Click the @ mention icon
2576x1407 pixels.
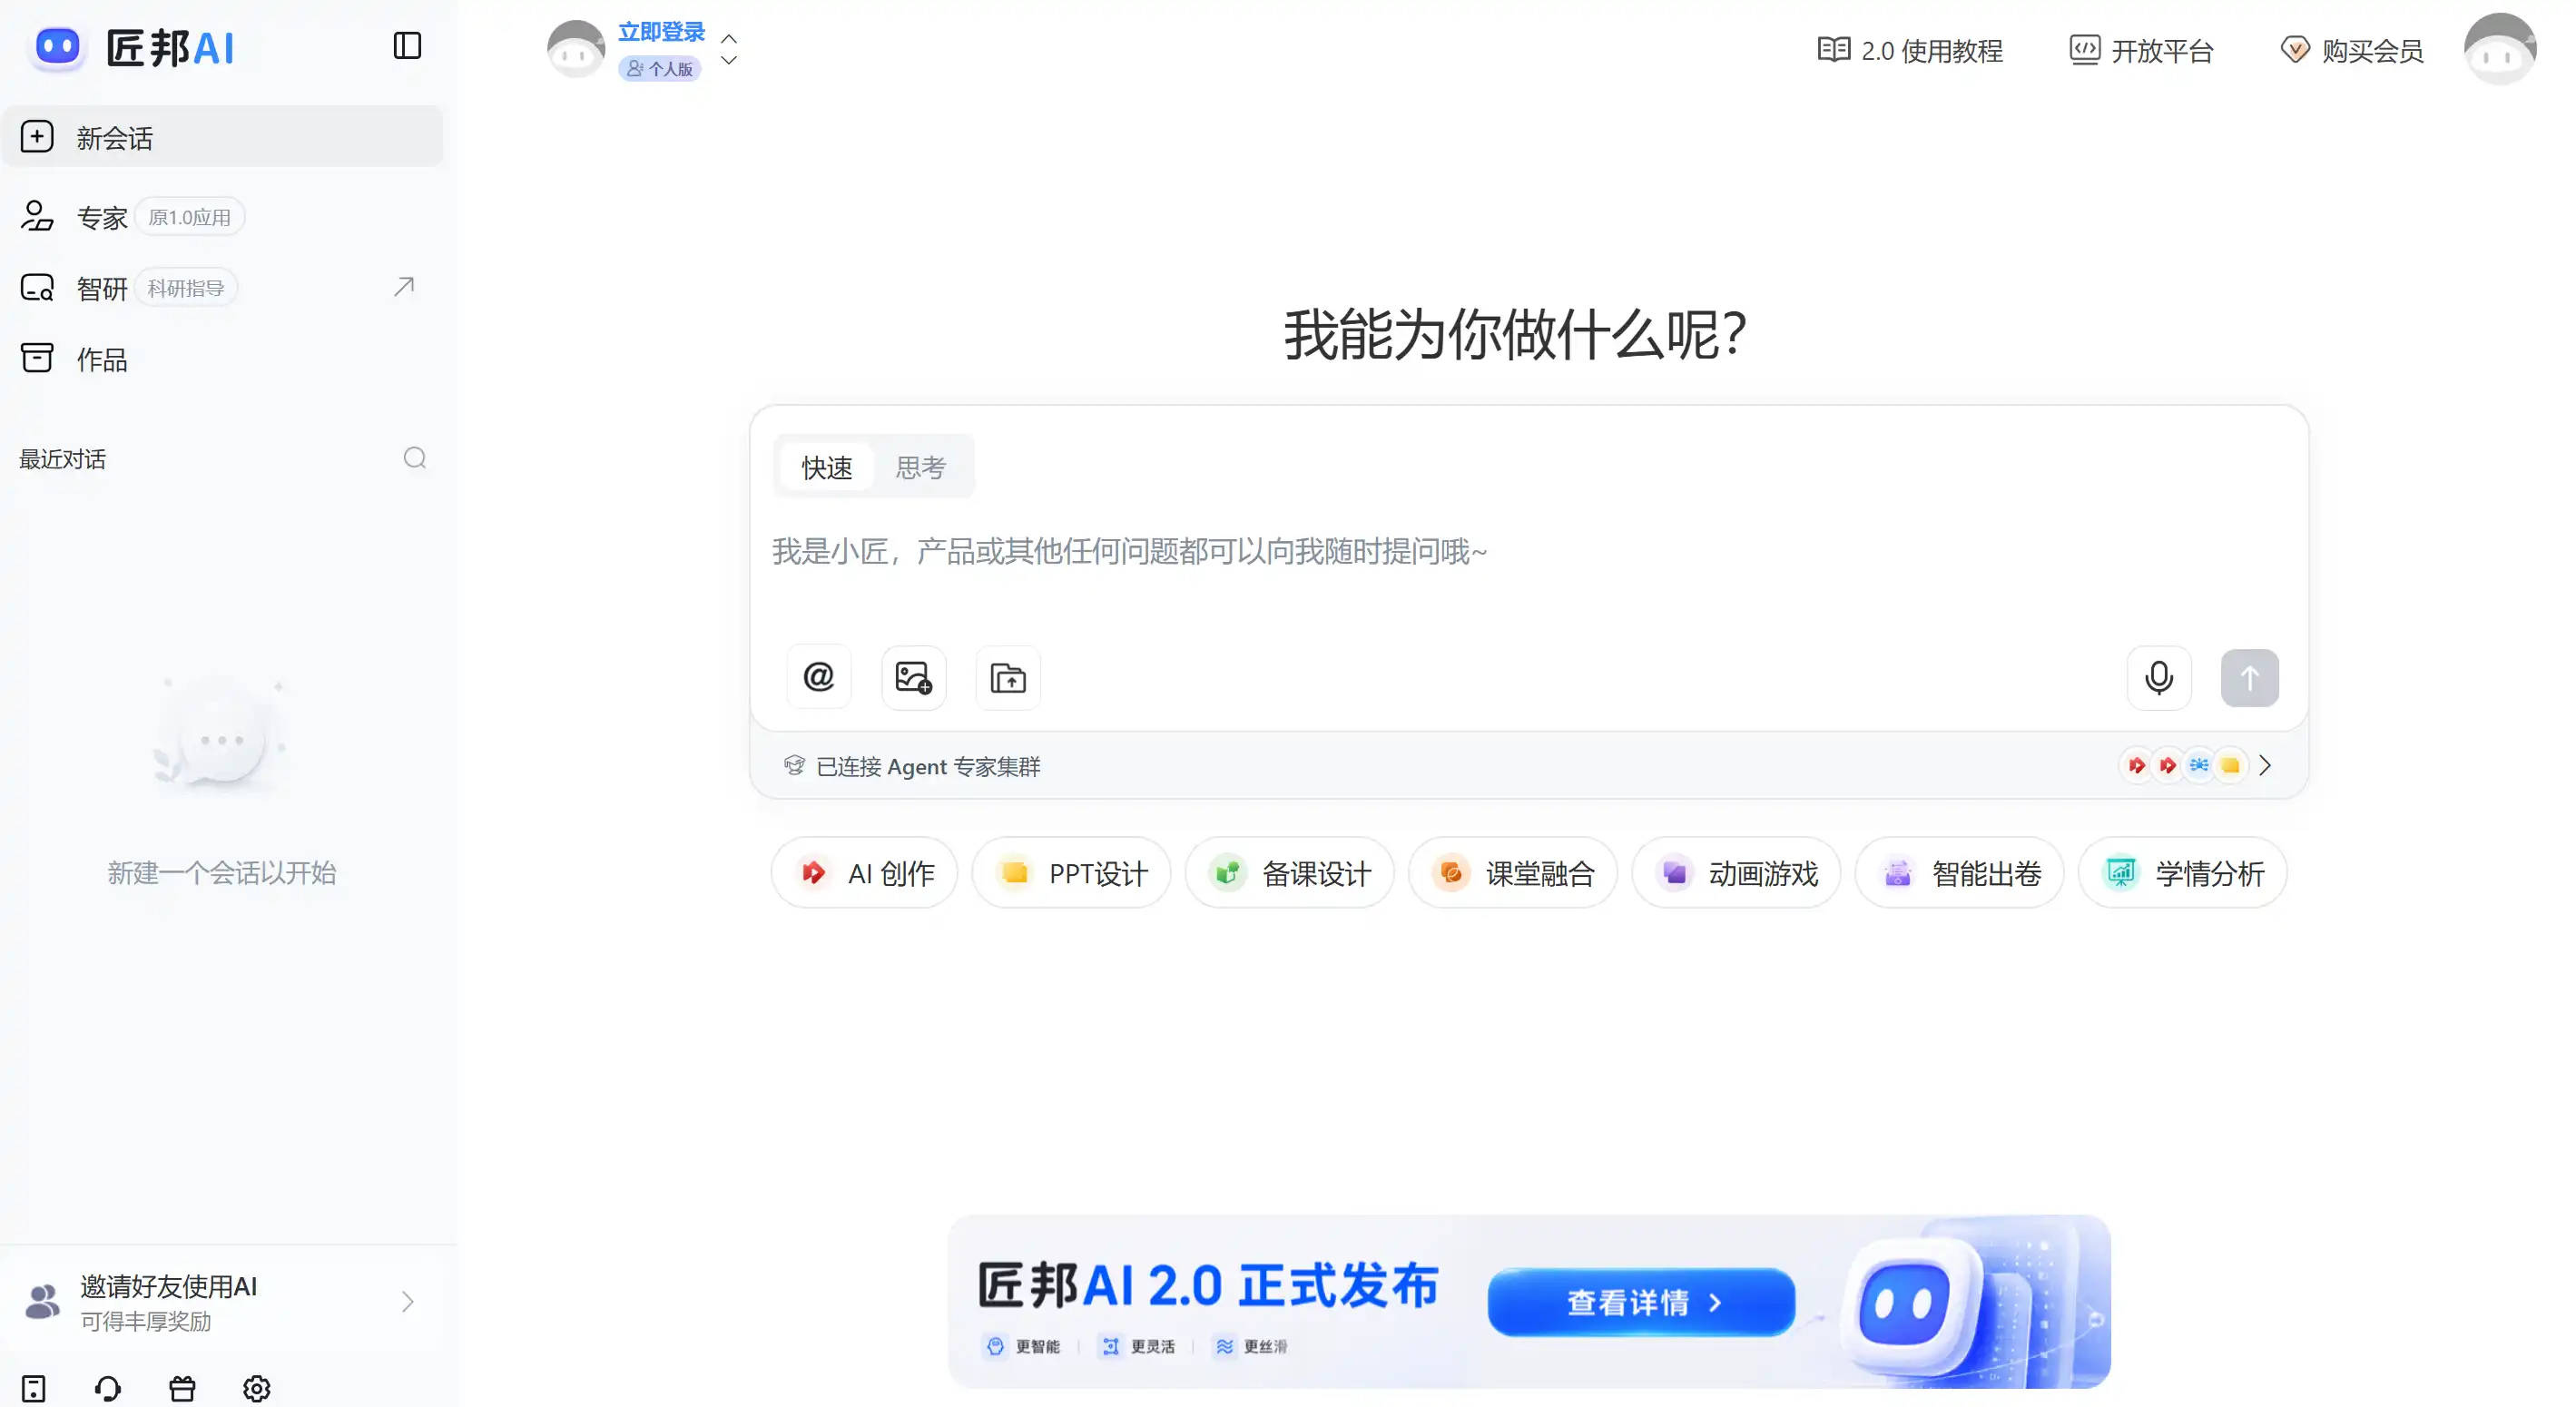point(818,677)
